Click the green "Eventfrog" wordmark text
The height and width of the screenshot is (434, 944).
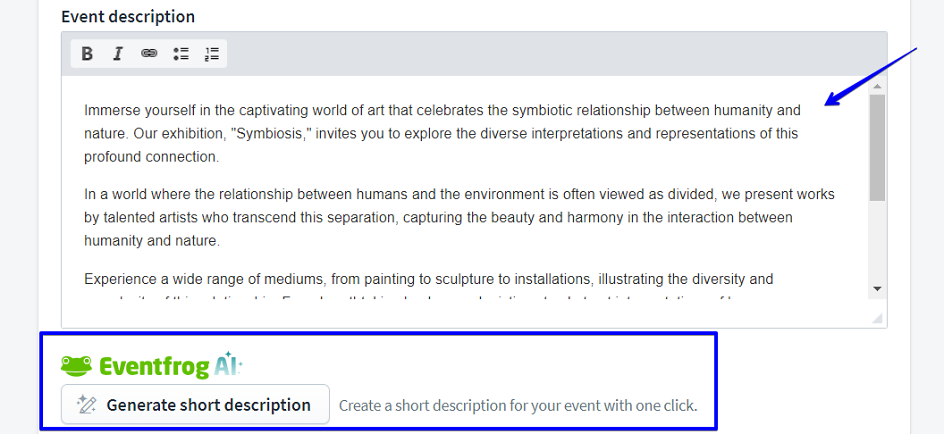pyautogui.click(x=153, y=366)
